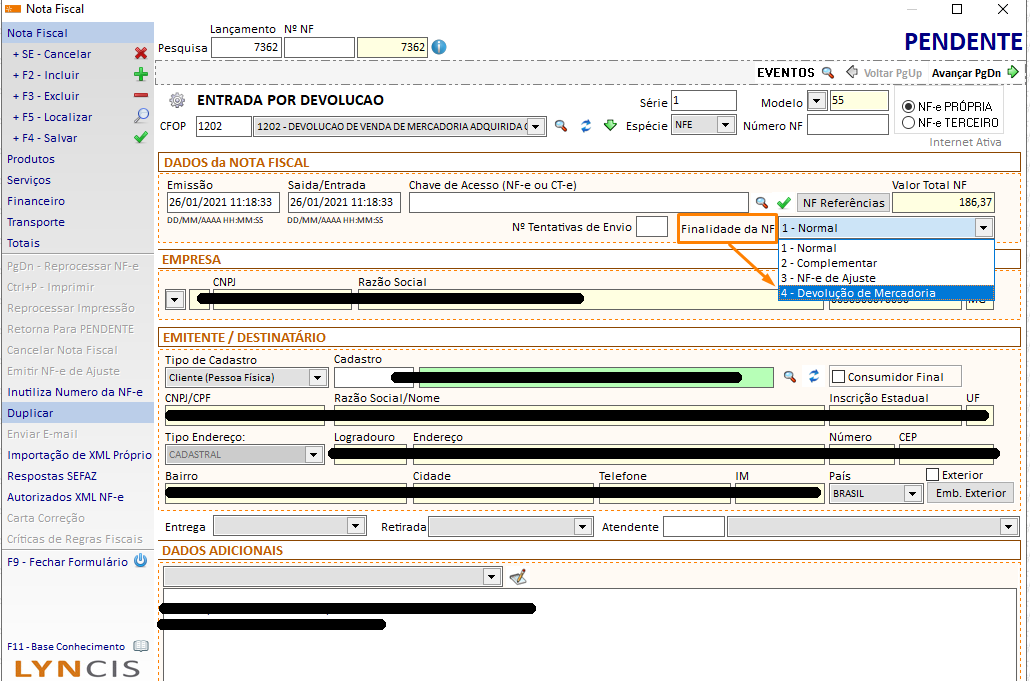The height and width of the screenshot is (681, 1030).
Task: Select the NF-e PRÓPRIA radio button
Action: click(908, 107)
